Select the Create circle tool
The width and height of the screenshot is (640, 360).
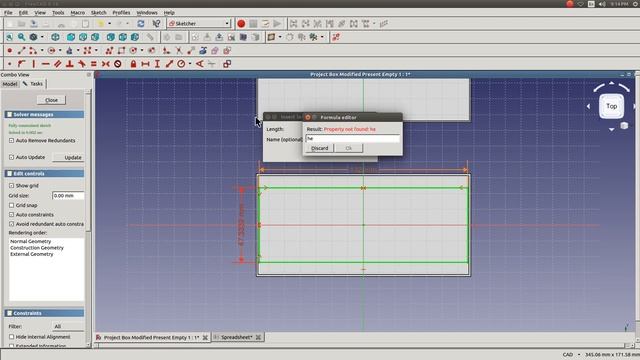click(51, 51)
